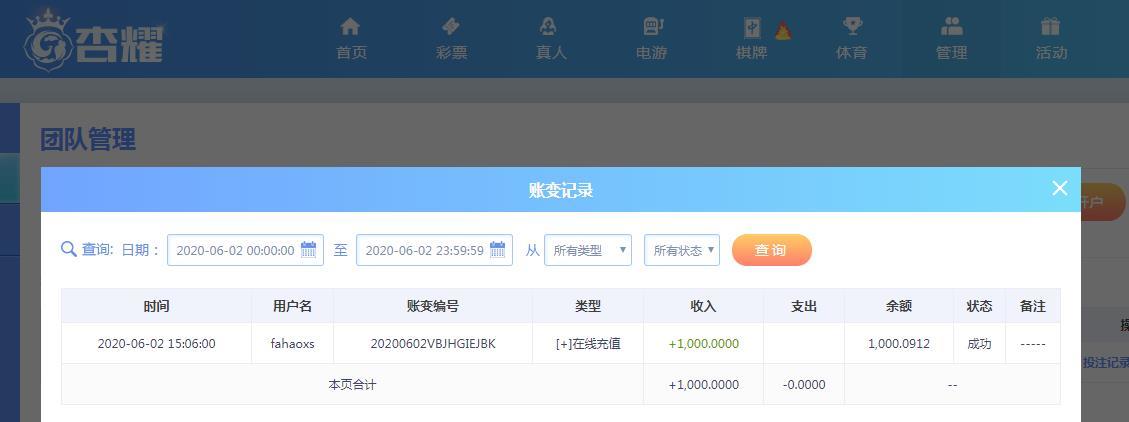1129x422 pixels.
Task: Click the 状态 column header
Action: [x=979, y=306]
